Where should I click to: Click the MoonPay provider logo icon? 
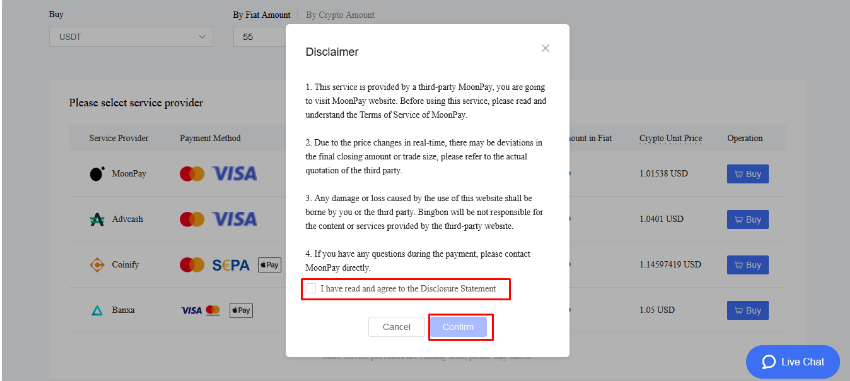click(96, 174)
